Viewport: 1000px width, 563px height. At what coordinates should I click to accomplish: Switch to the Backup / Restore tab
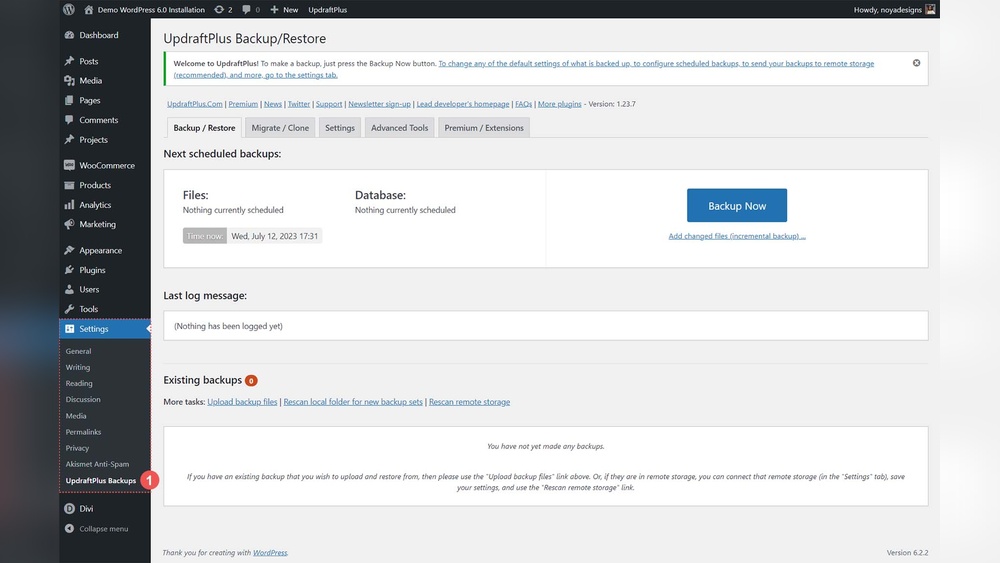tap(204, 128)
